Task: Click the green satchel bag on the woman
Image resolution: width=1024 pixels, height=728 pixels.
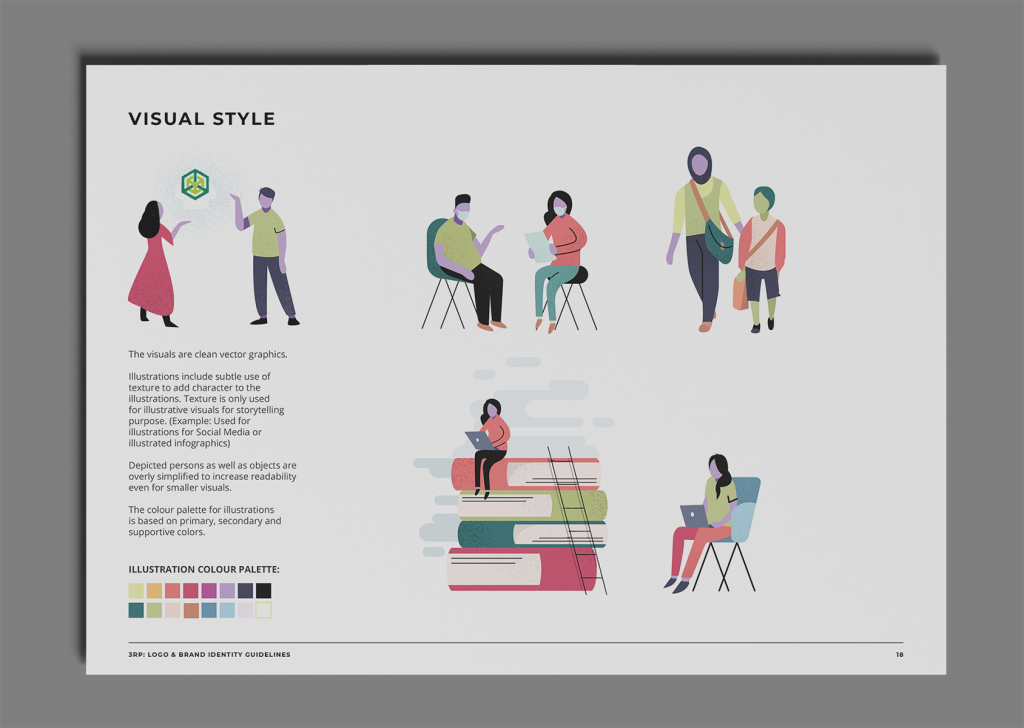Action: [x=718, y=242]
